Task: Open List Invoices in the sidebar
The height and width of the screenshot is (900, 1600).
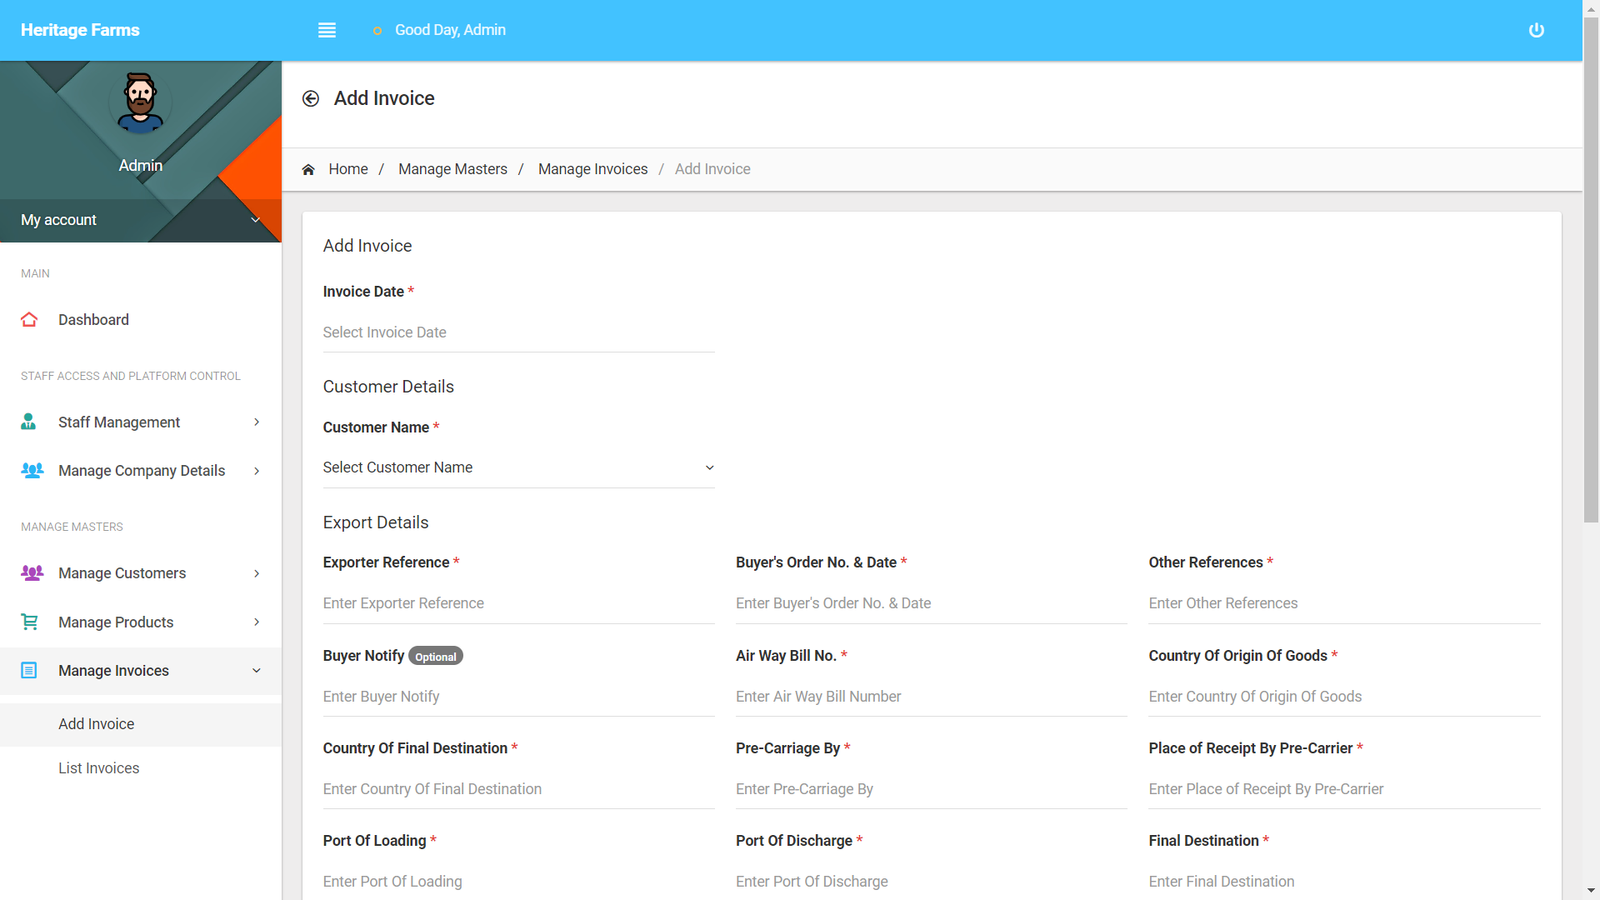Action: tap(99, 768)
